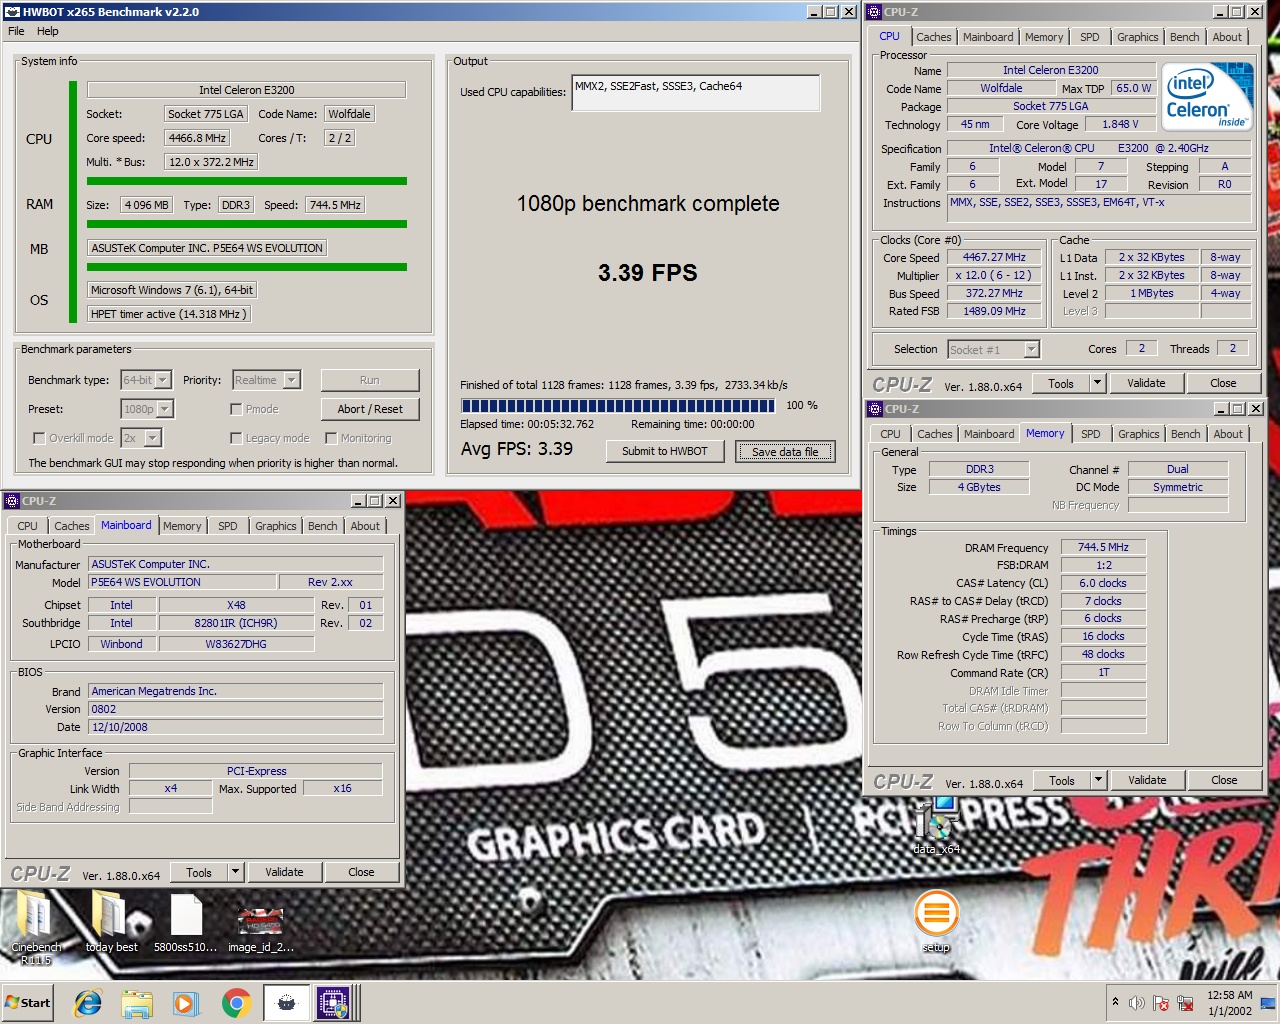Click the Core speed 4466.8 MHz field
The width and height of the screenshot is (1280, 1024).
tap(198, 138)
